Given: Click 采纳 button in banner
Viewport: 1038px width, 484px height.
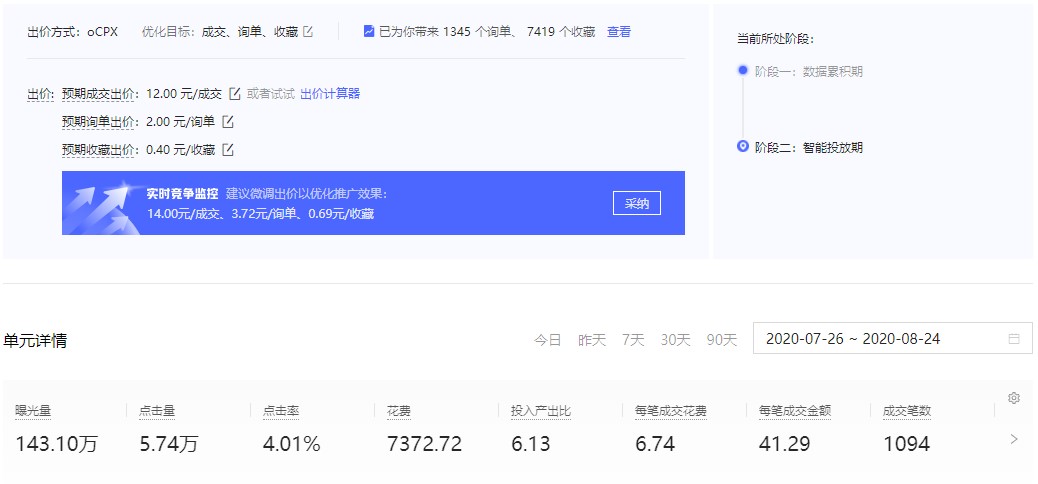Looking at the screenshot, I should pyautogui.click(x=637, y=203).
